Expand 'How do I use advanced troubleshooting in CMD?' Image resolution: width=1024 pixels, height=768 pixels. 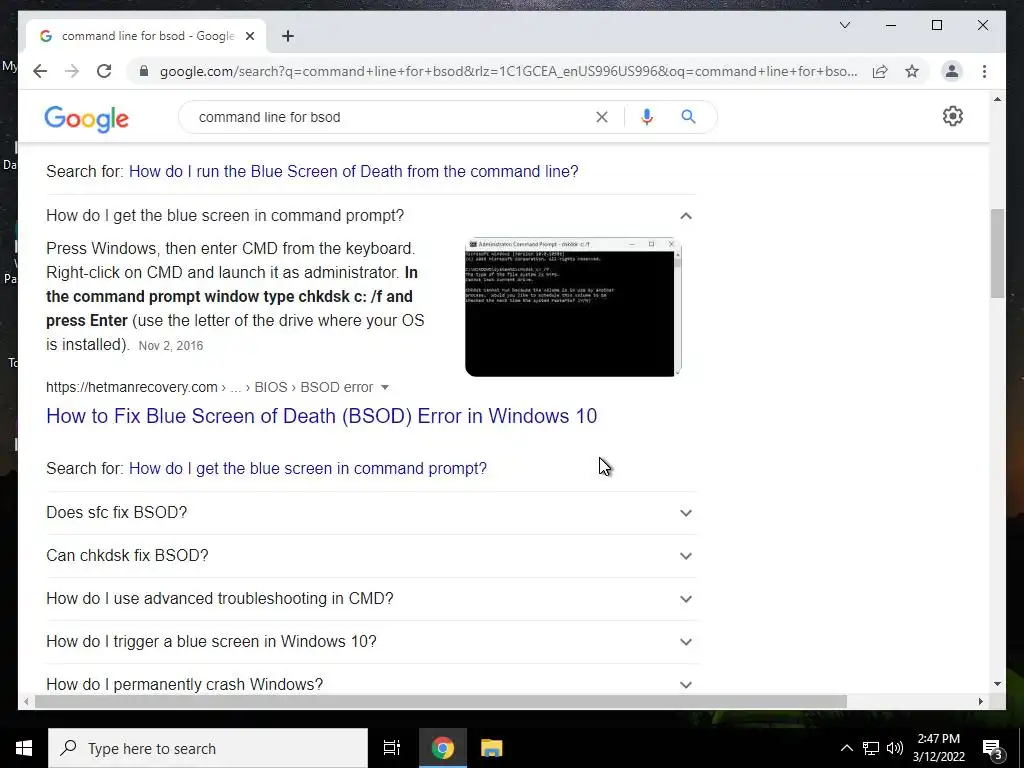(x=371, y=599)
